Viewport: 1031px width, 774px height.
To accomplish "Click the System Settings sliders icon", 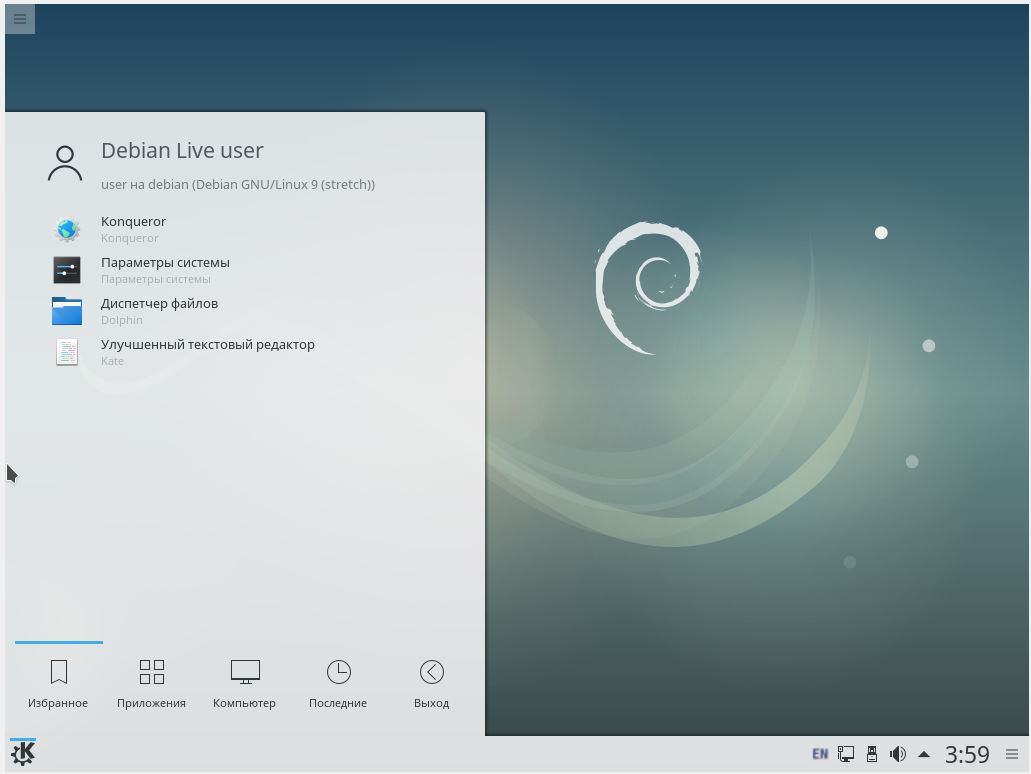I will click(67, 270).
